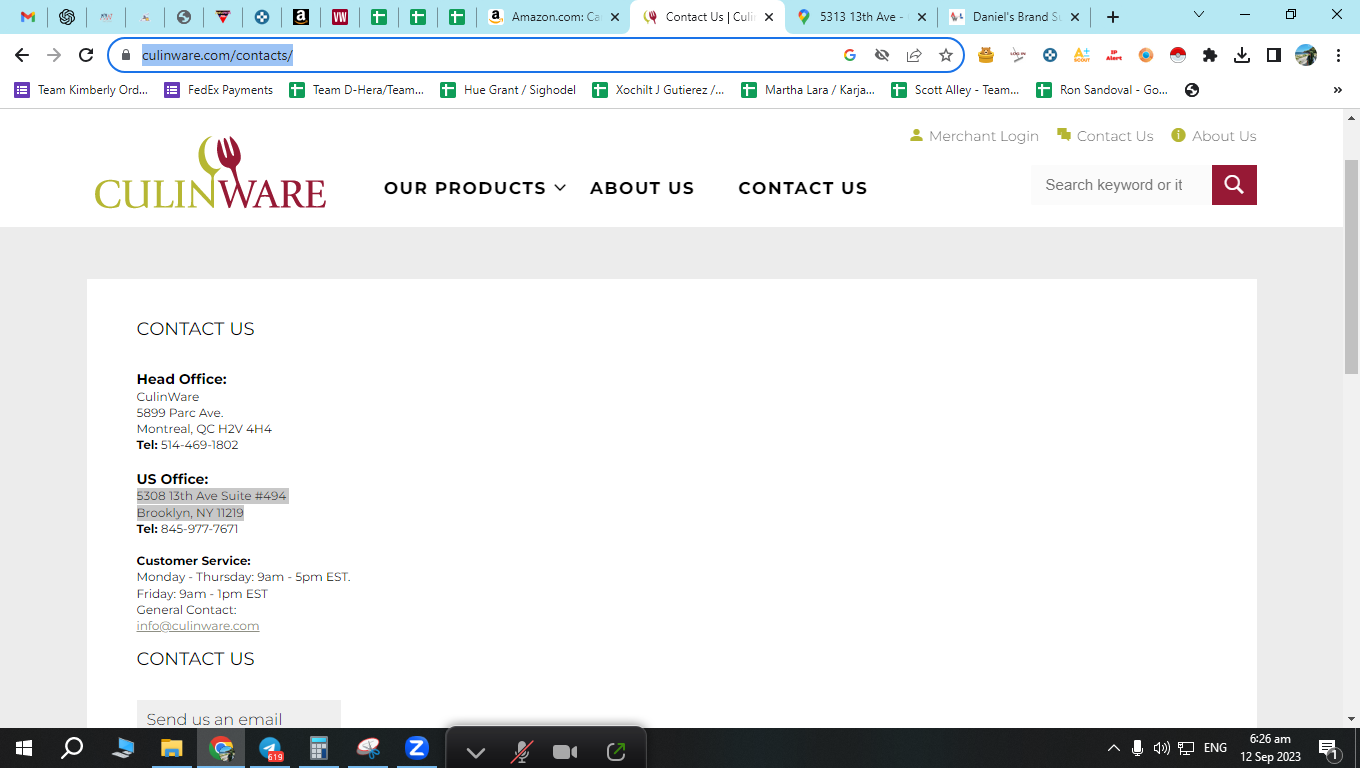Open Snipping Tool from the taskbar
This screenshot has height=768, width=1360.
click(x=368, y=748)
